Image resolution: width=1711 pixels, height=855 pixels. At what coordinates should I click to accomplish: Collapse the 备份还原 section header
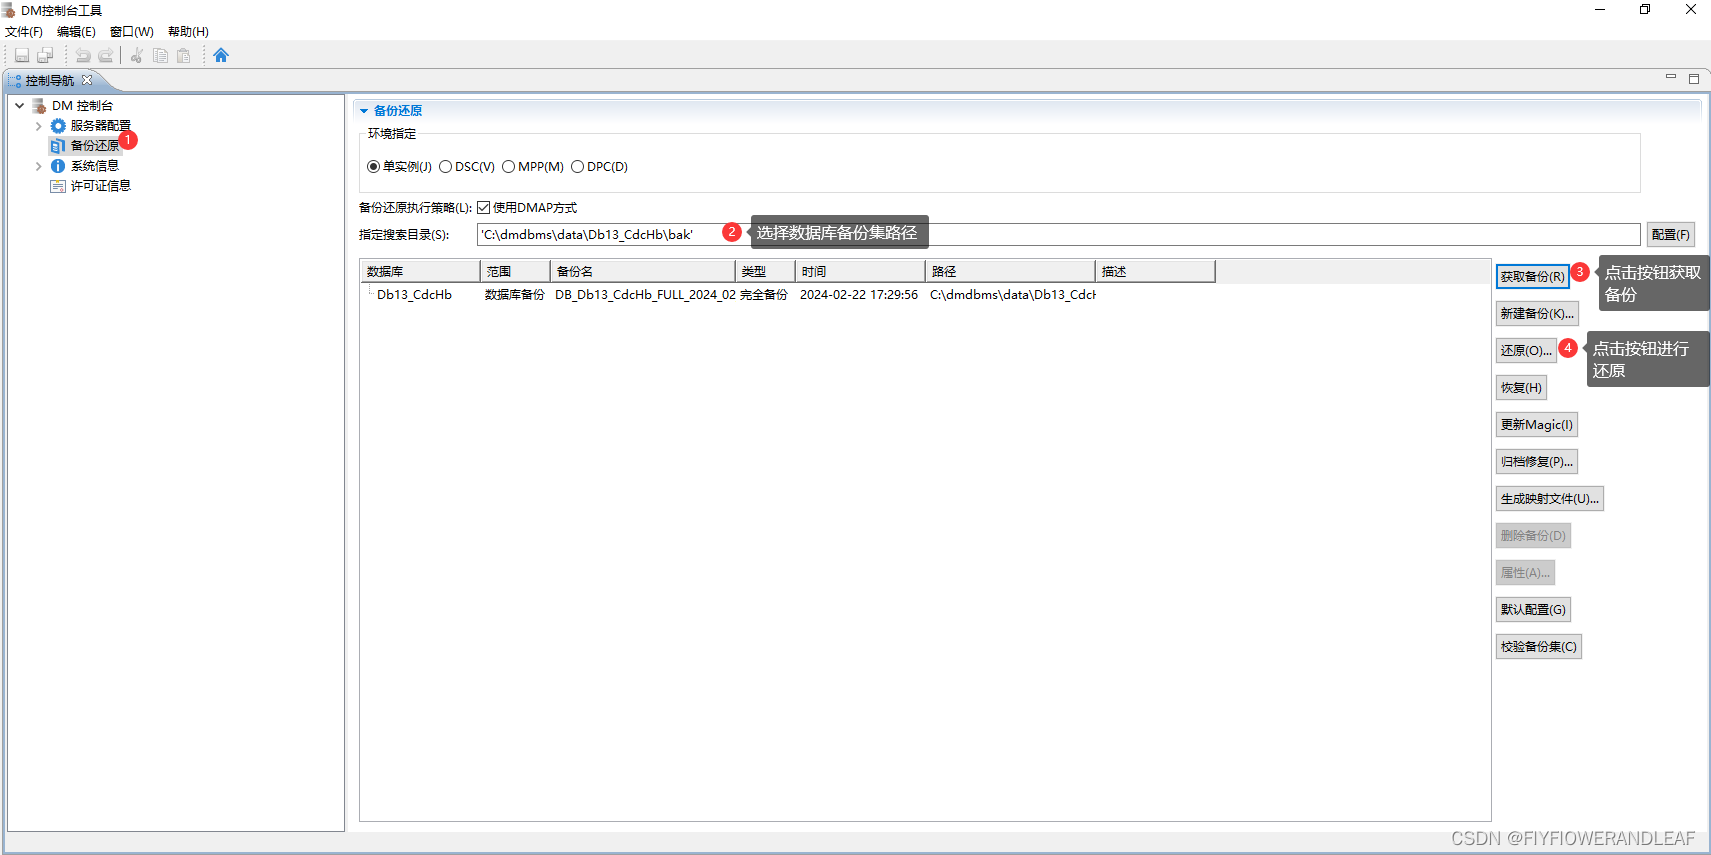click(x=364, y=111)
